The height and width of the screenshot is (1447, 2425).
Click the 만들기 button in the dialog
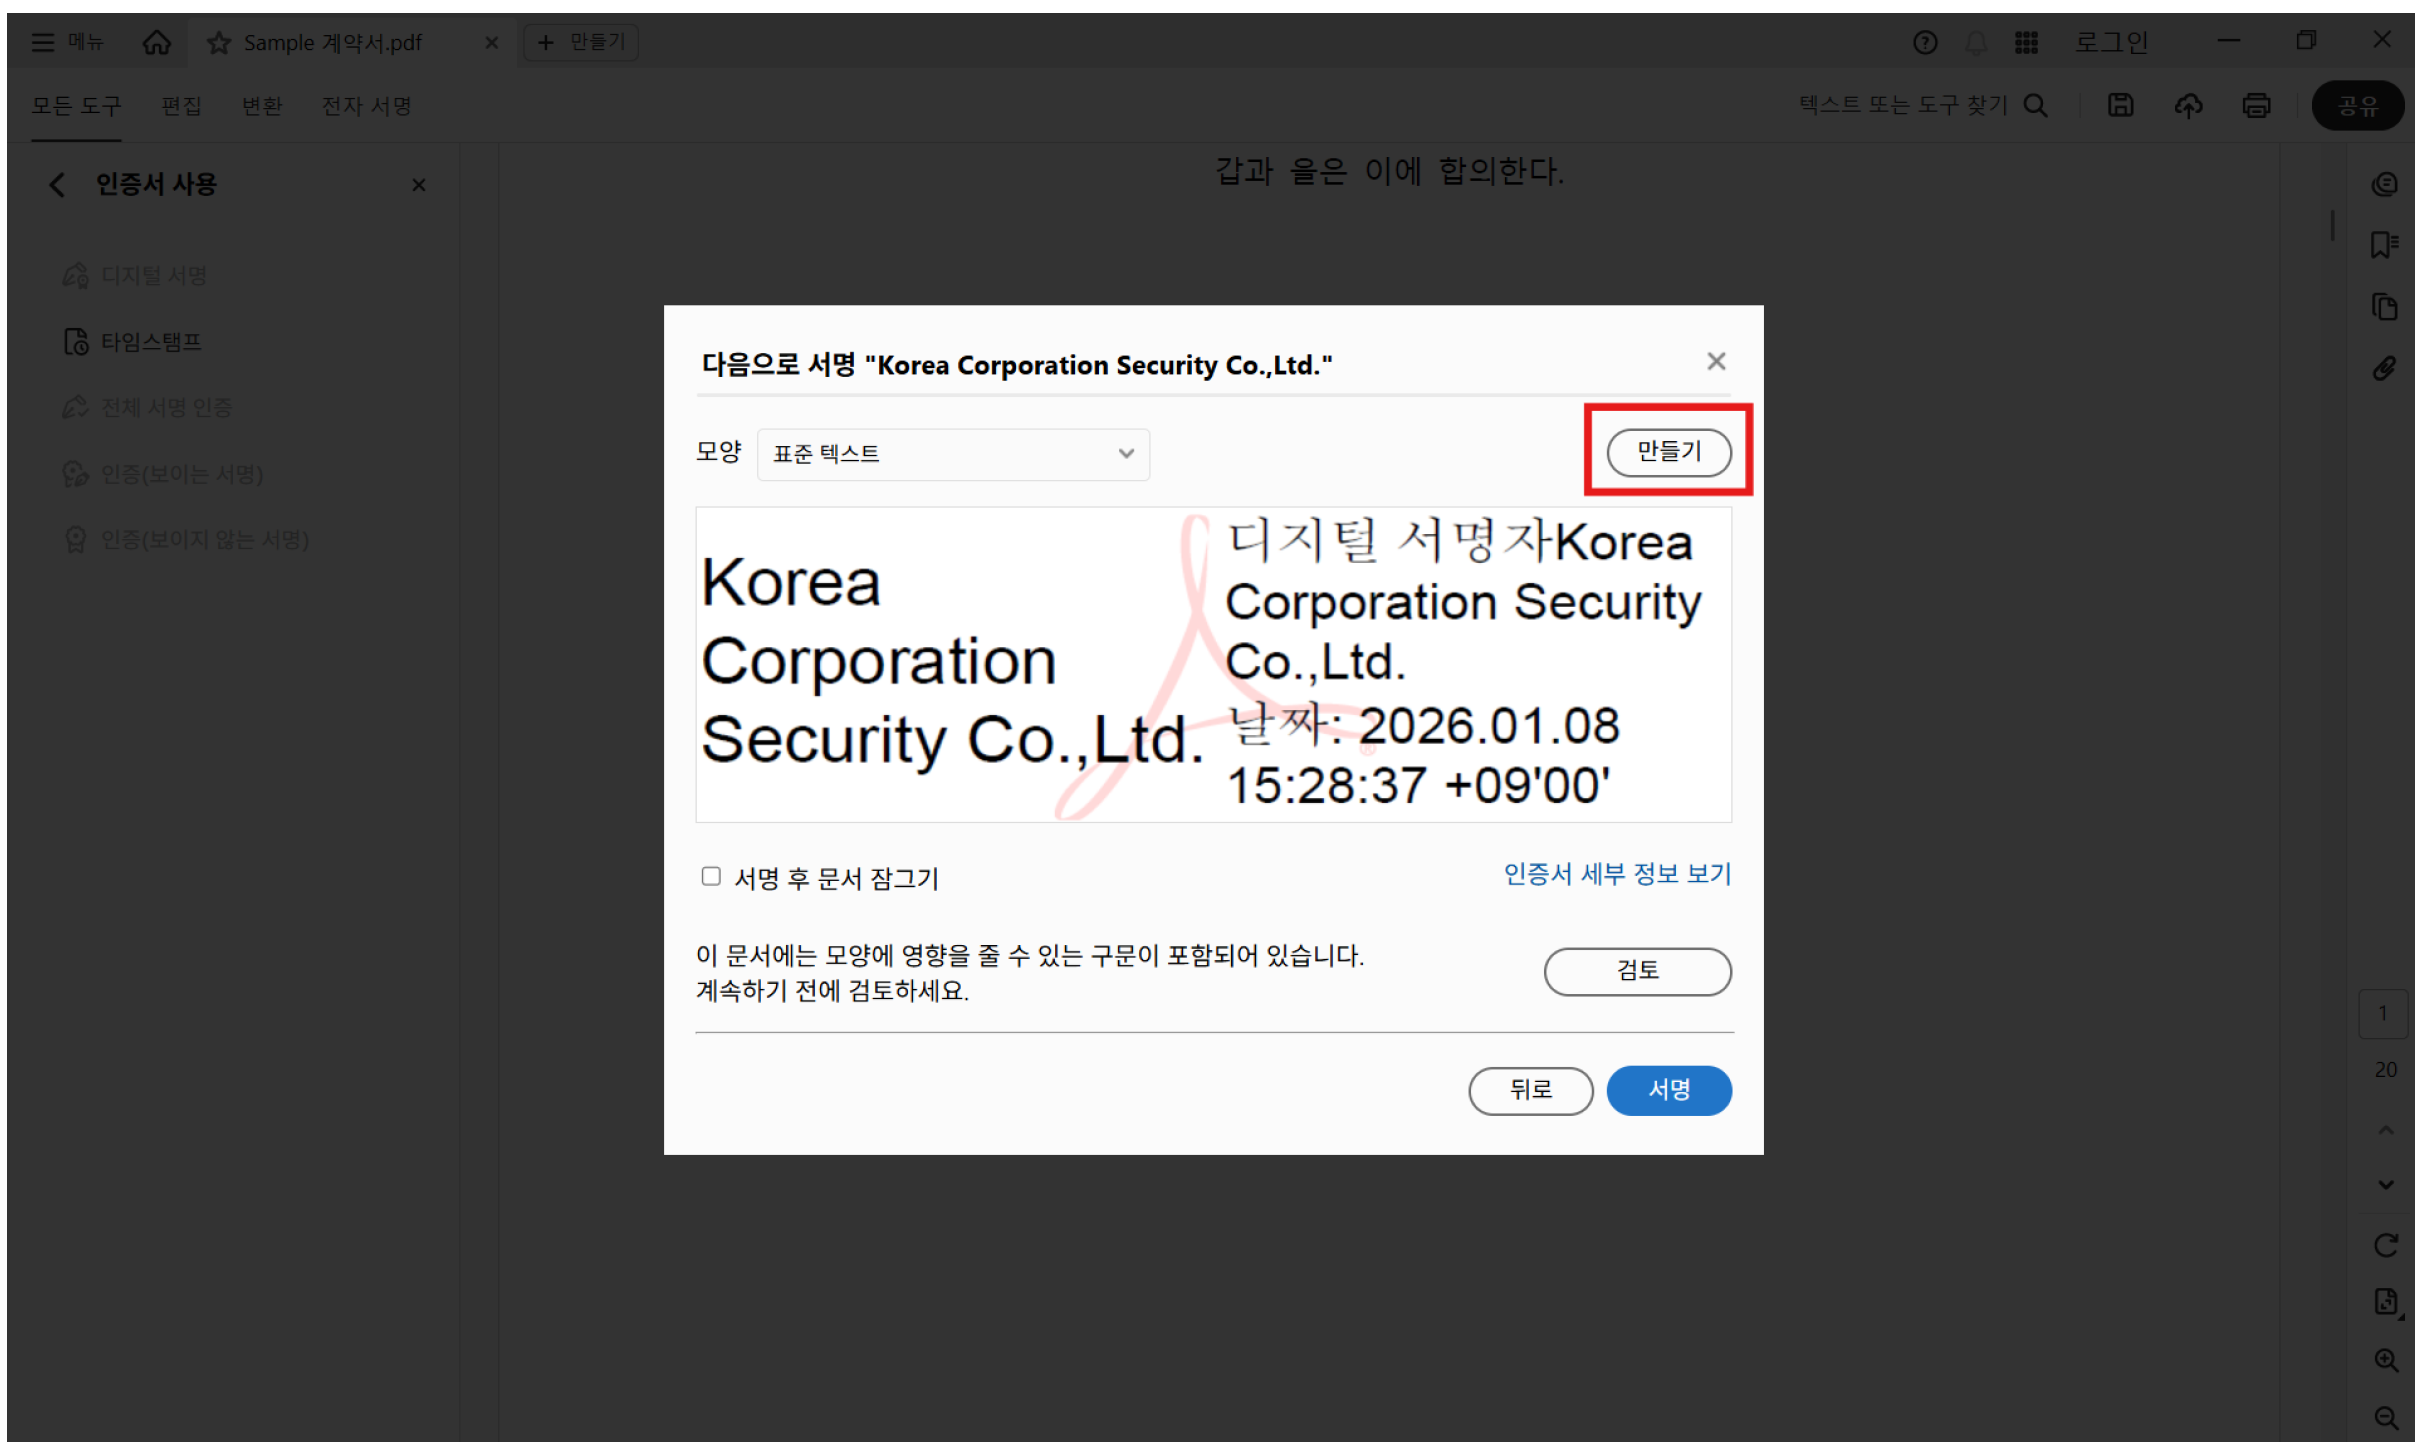pos(1668,452)
